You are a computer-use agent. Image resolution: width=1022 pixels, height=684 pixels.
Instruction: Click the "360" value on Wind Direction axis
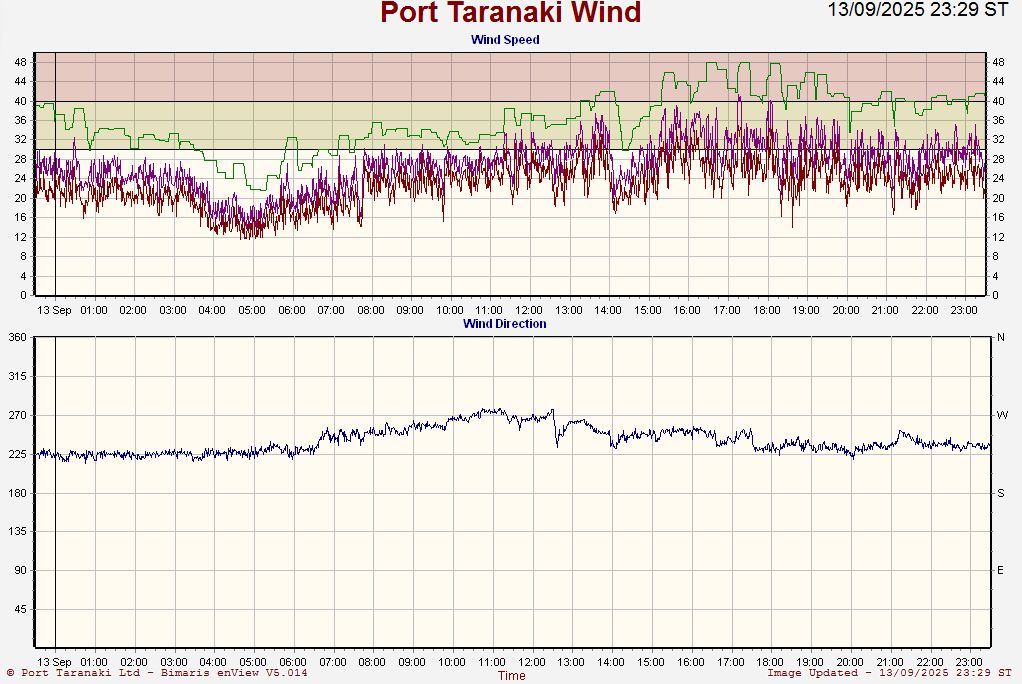[17, 337]
